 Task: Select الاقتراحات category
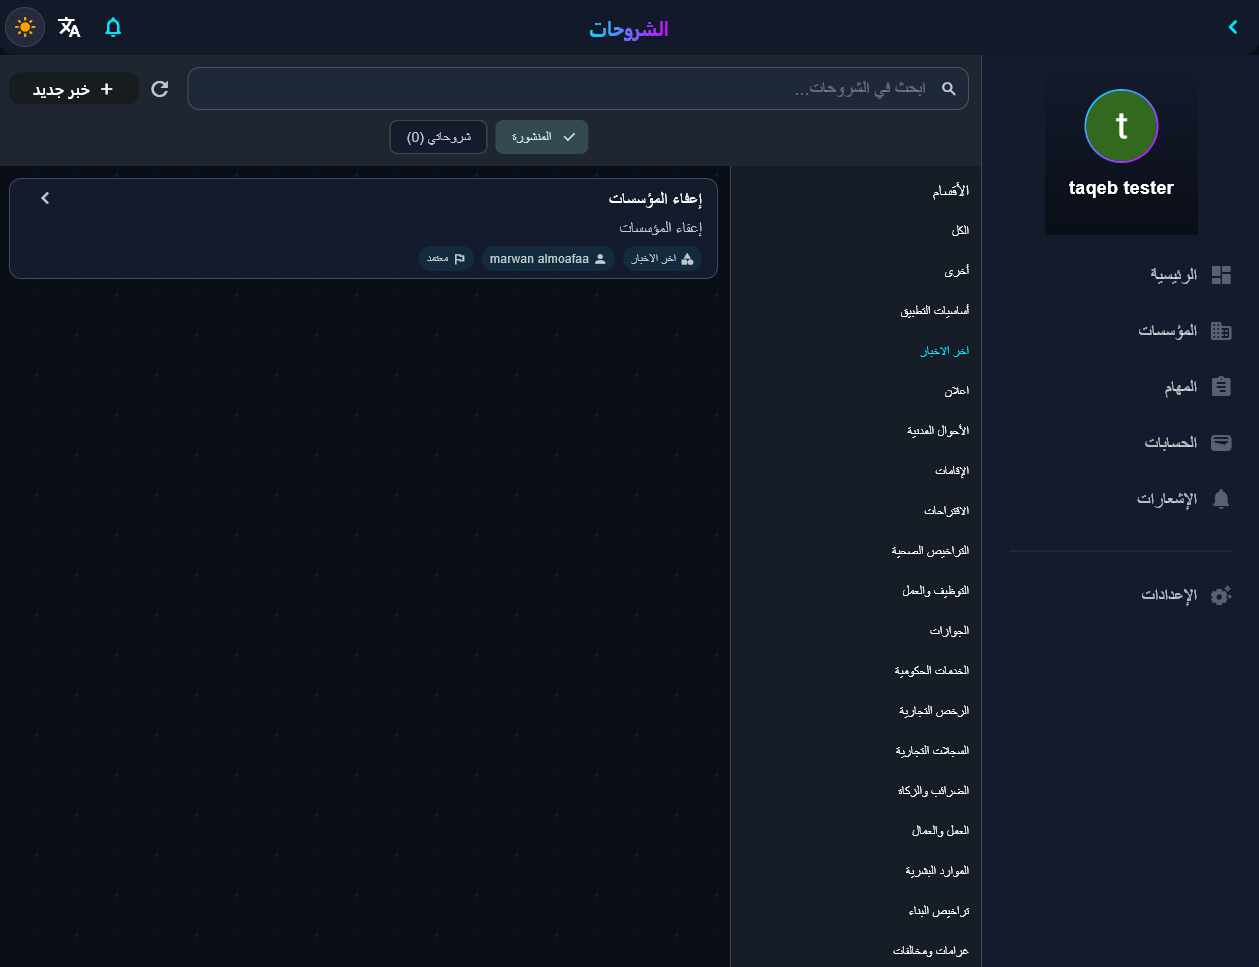(x=947, y=511)
